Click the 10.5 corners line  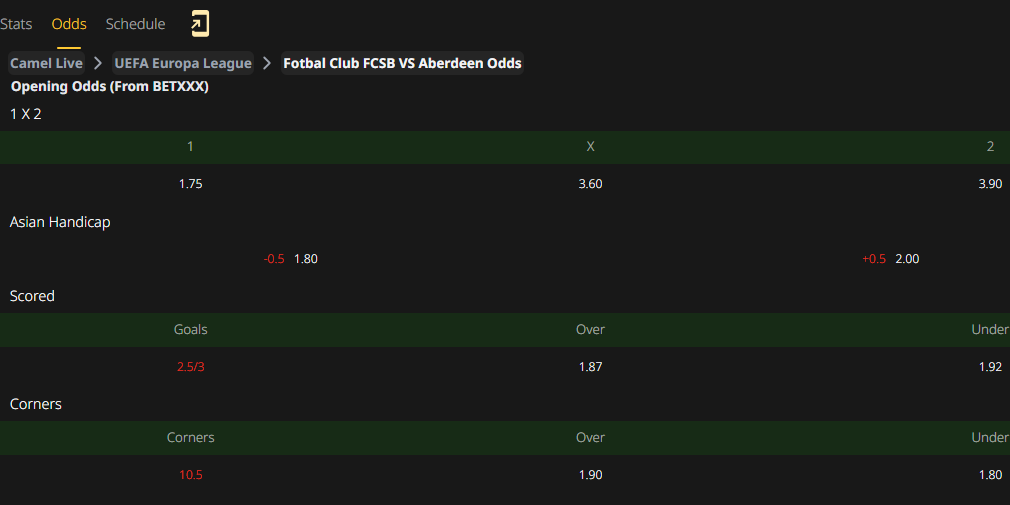tap(191, 475)
